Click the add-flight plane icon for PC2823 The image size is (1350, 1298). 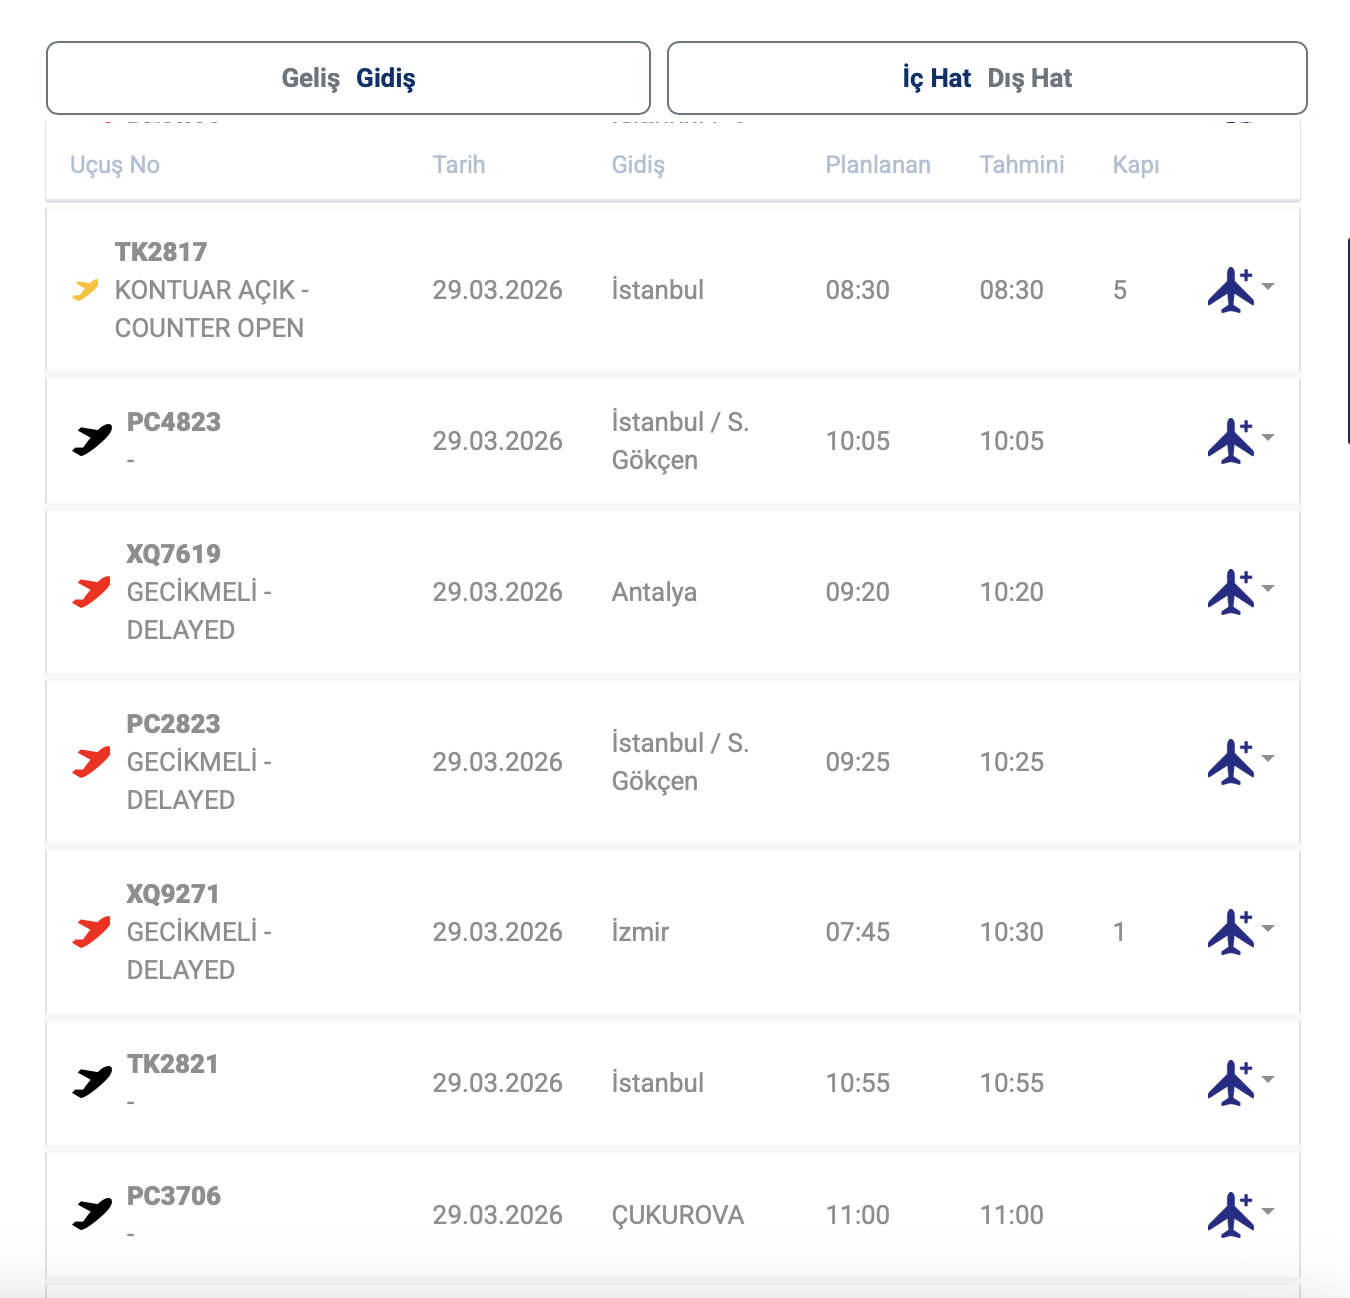point(1230,762)
